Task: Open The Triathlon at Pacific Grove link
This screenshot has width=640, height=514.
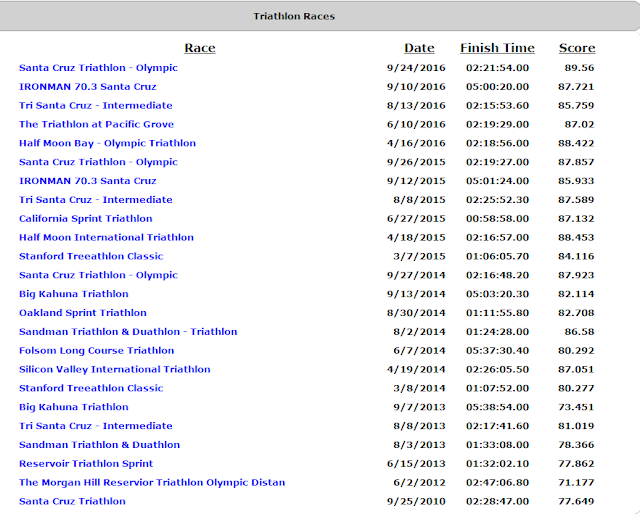Action: (96, 124)
